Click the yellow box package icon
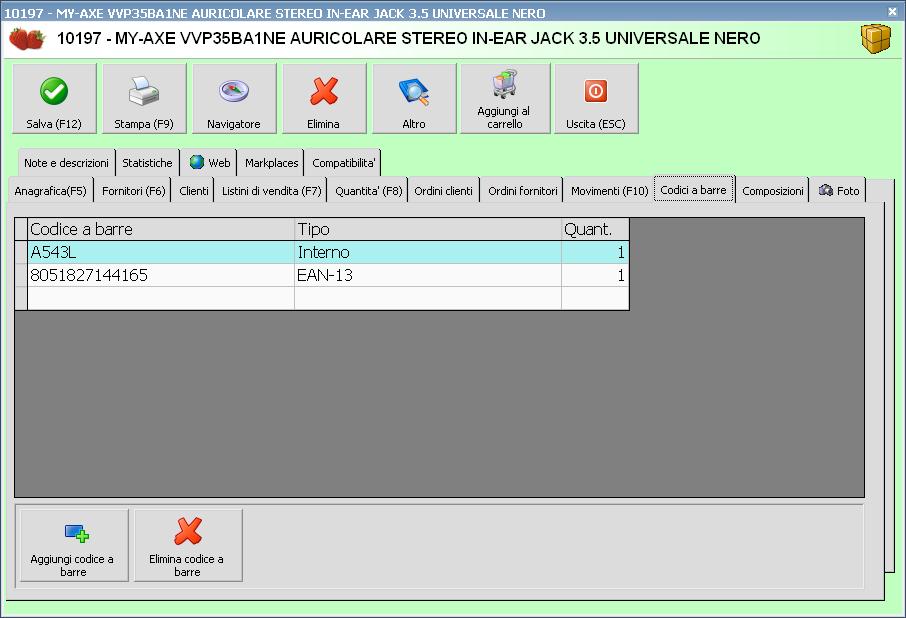Viewport: 906px width, 618px height. tap(875, 39)
